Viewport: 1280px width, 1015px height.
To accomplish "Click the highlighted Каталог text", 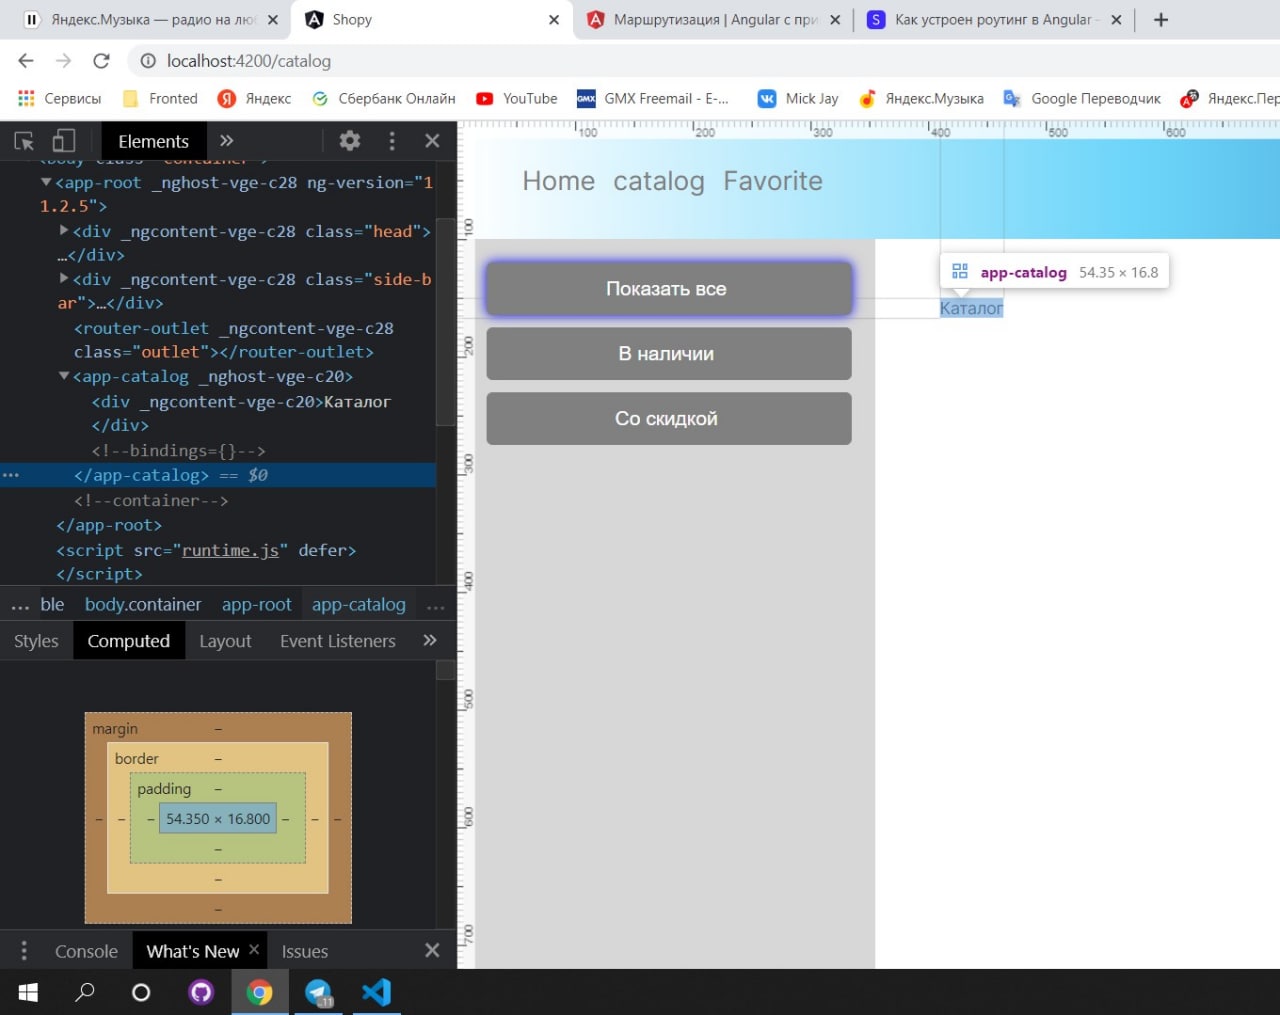I will (x=971, y=308).
